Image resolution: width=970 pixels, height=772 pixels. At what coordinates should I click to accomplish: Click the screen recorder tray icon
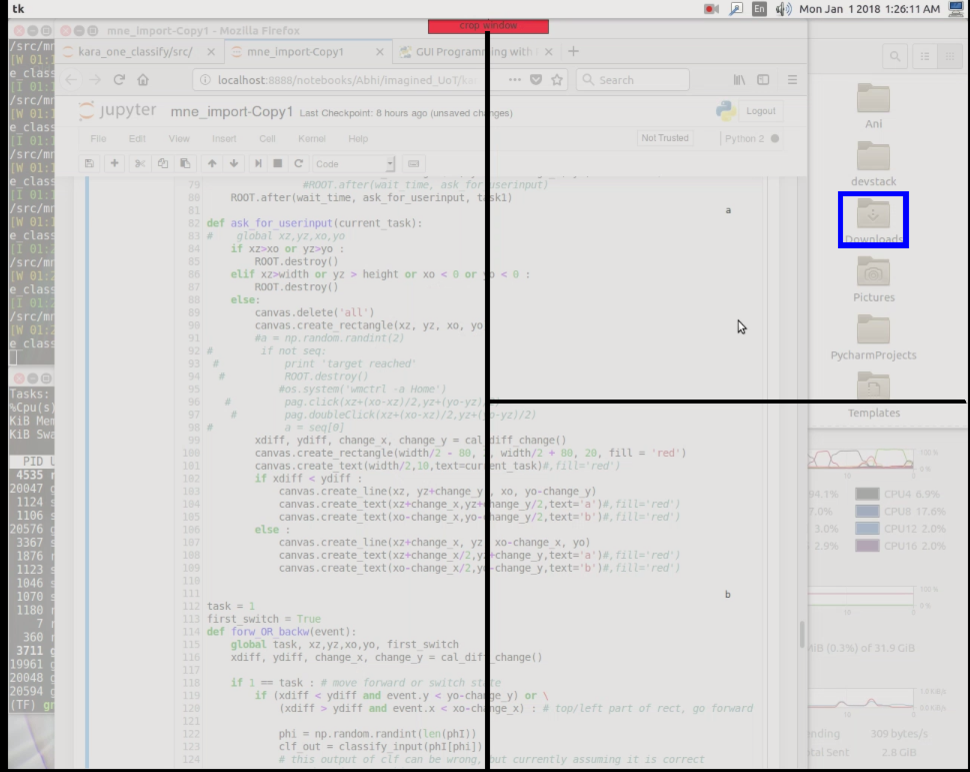711,9
